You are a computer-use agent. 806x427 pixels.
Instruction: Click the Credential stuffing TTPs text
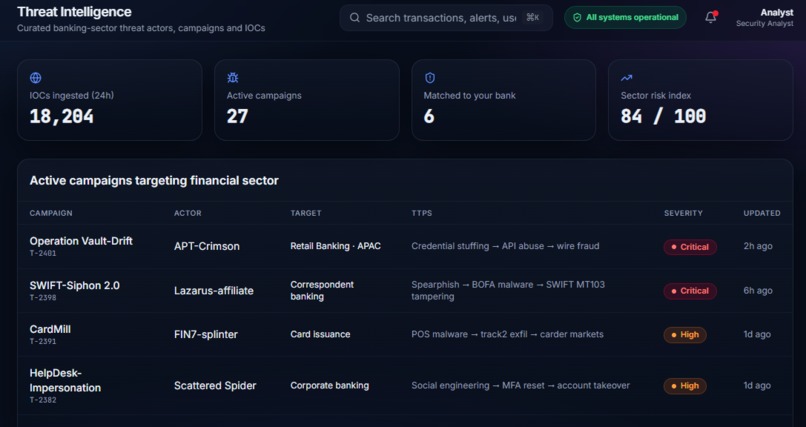coord(505,246)
